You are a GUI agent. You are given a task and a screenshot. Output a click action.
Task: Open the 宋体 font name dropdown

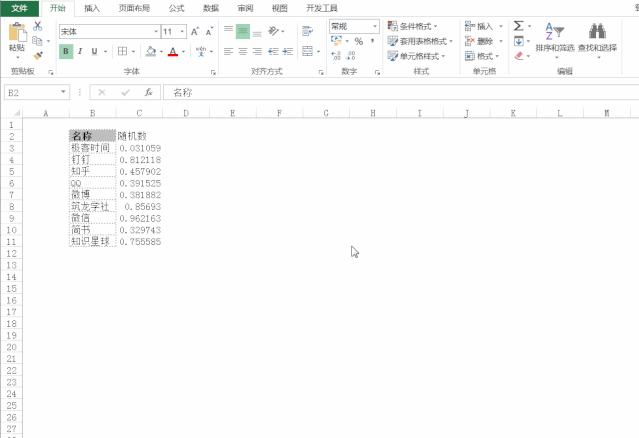[156, 32]
